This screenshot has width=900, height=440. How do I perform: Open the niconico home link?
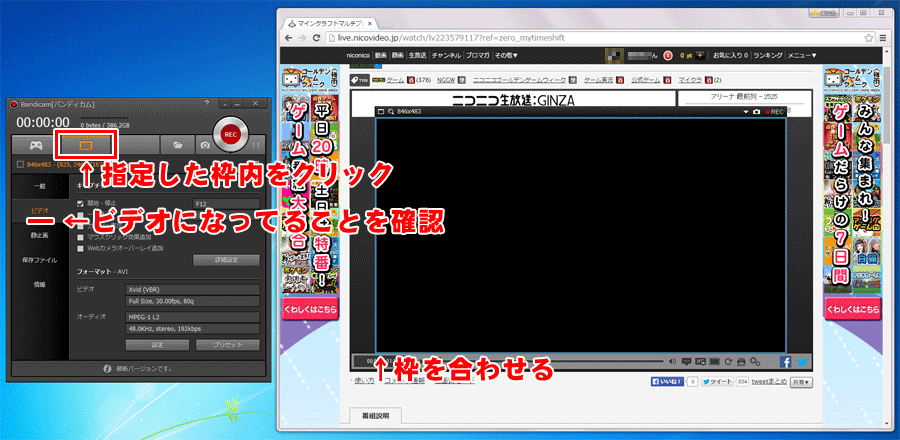pyautogui.click(x=359, y=56)
